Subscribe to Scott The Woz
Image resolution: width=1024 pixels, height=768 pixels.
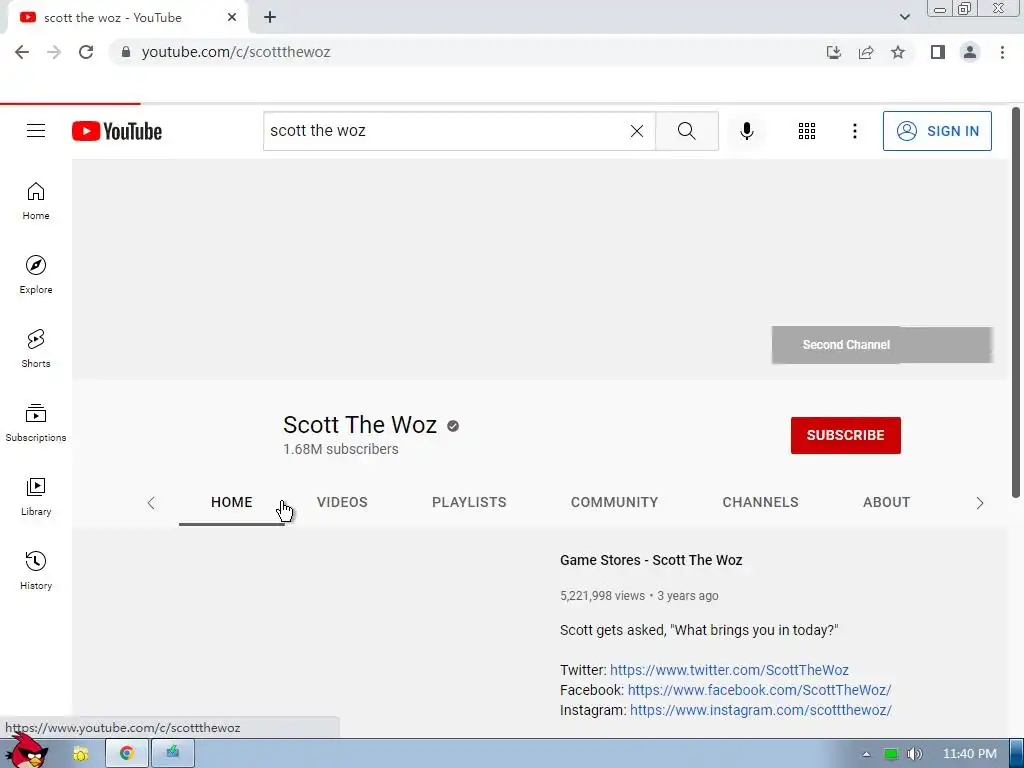coord(846,436)
